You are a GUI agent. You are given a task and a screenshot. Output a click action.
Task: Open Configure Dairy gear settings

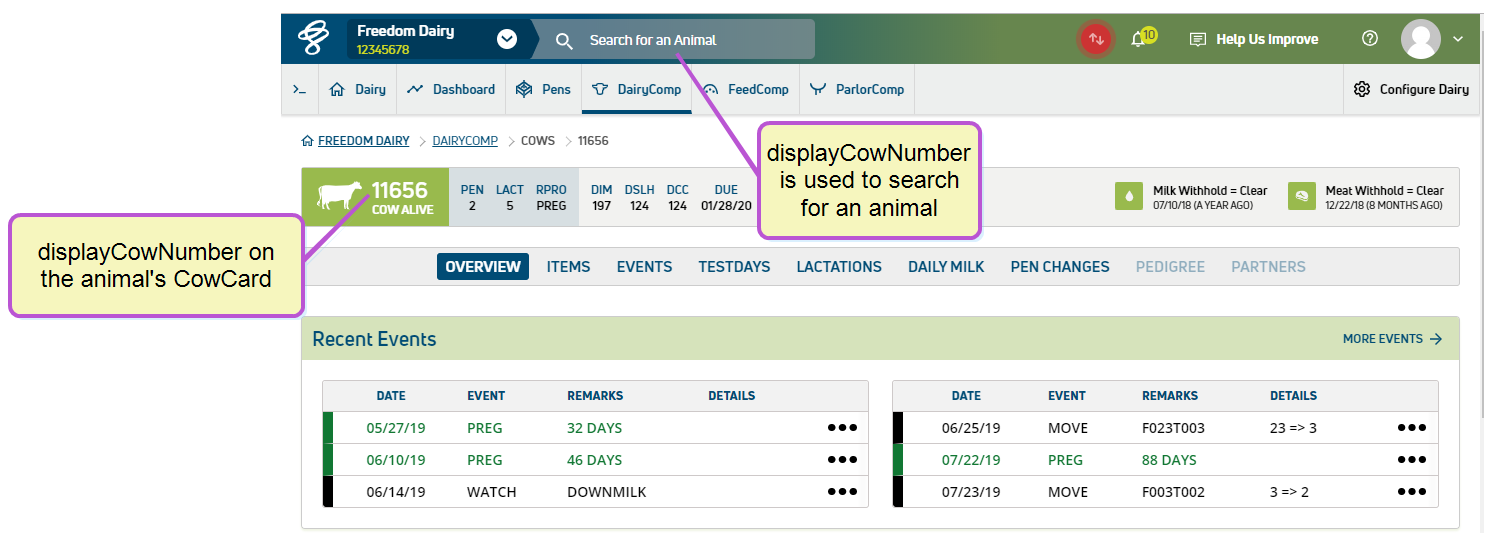1410,89
